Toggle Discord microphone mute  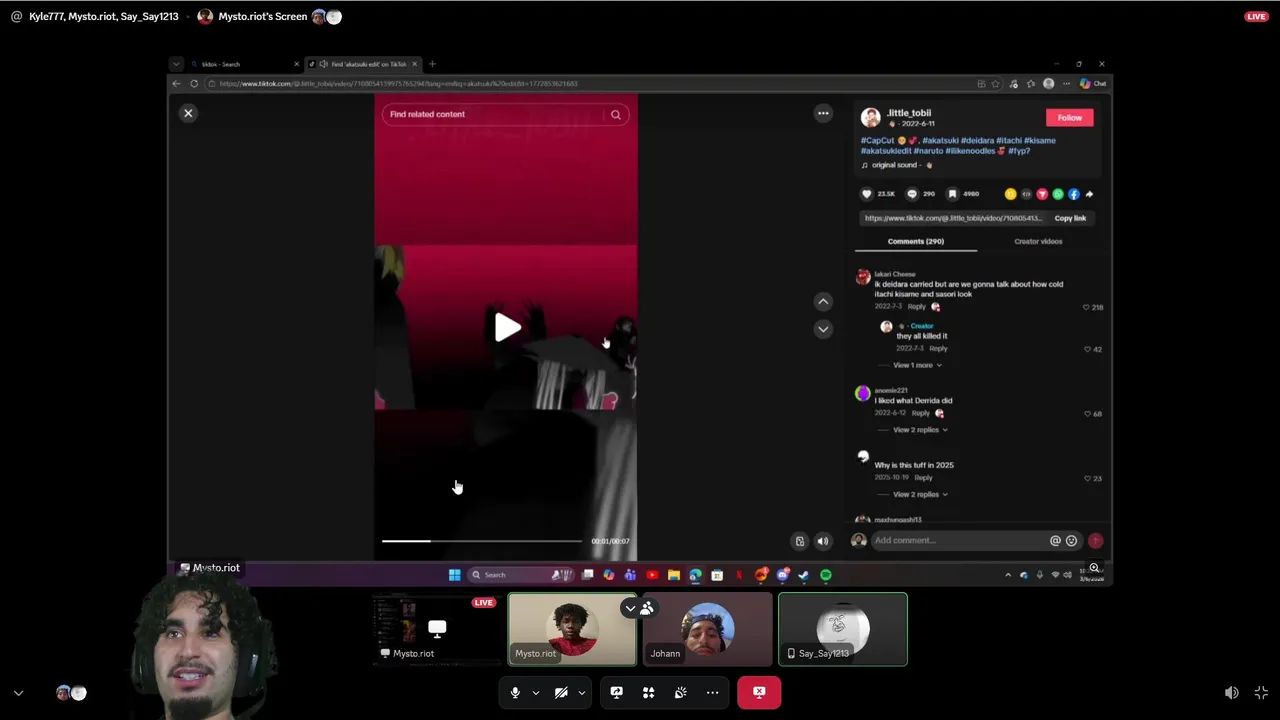pos(515,692)
